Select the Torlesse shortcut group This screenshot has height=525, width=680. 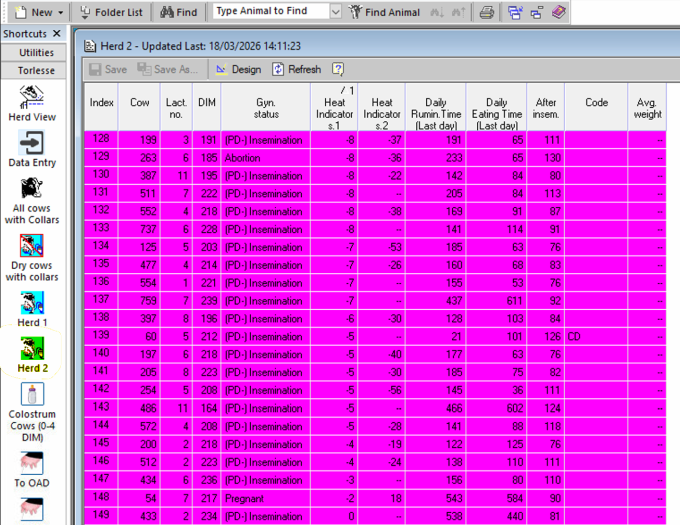[34, 70]
